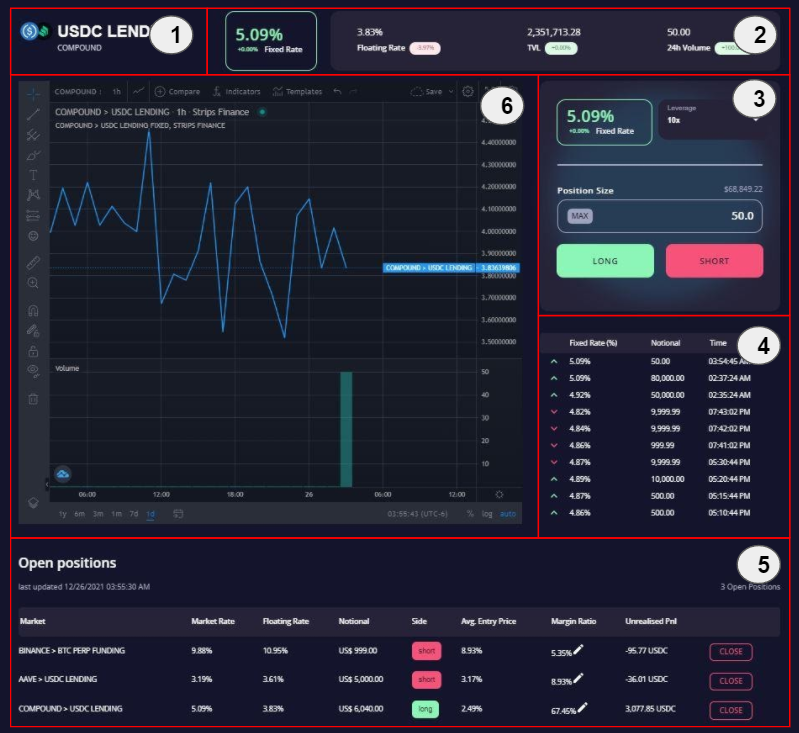The image size is (799, 733).
Task: Click the trash icon to remove drawings
Action: [34, 400]
